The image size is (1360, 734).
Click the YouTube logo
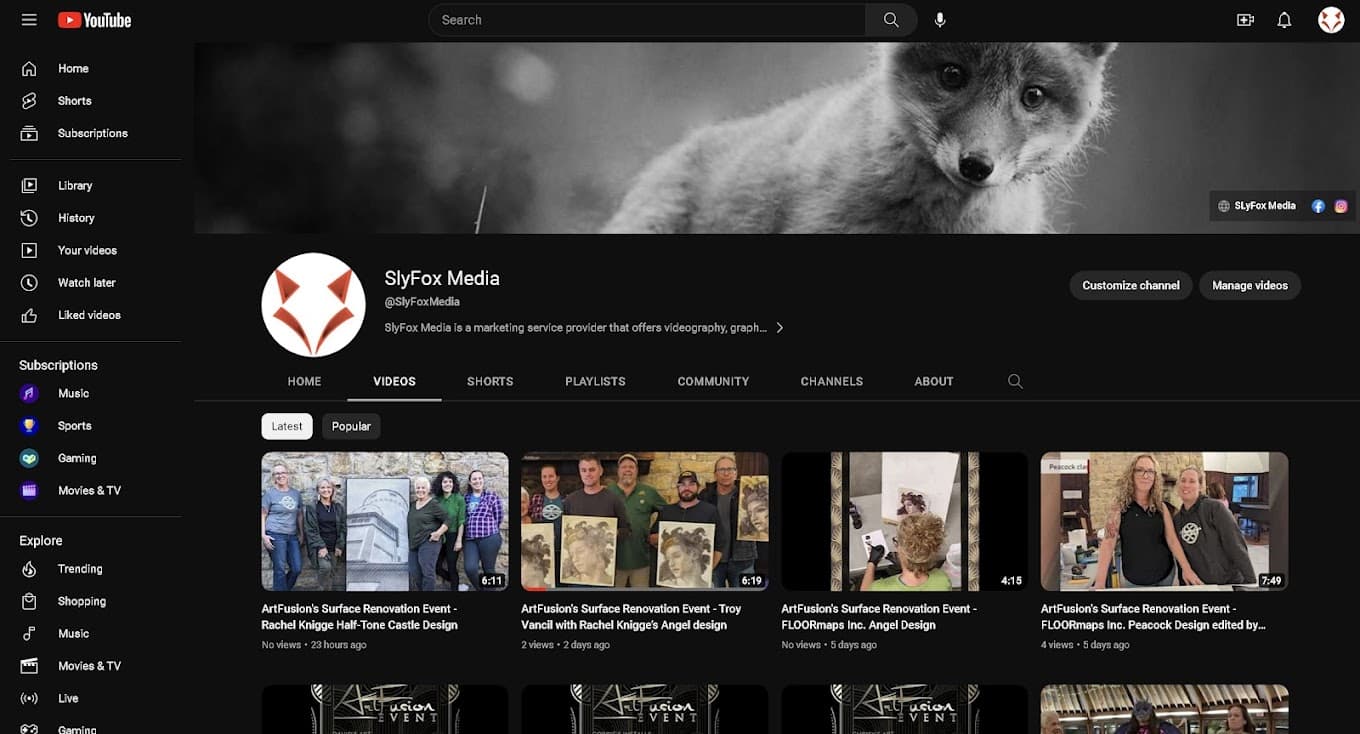coord(94,20)
